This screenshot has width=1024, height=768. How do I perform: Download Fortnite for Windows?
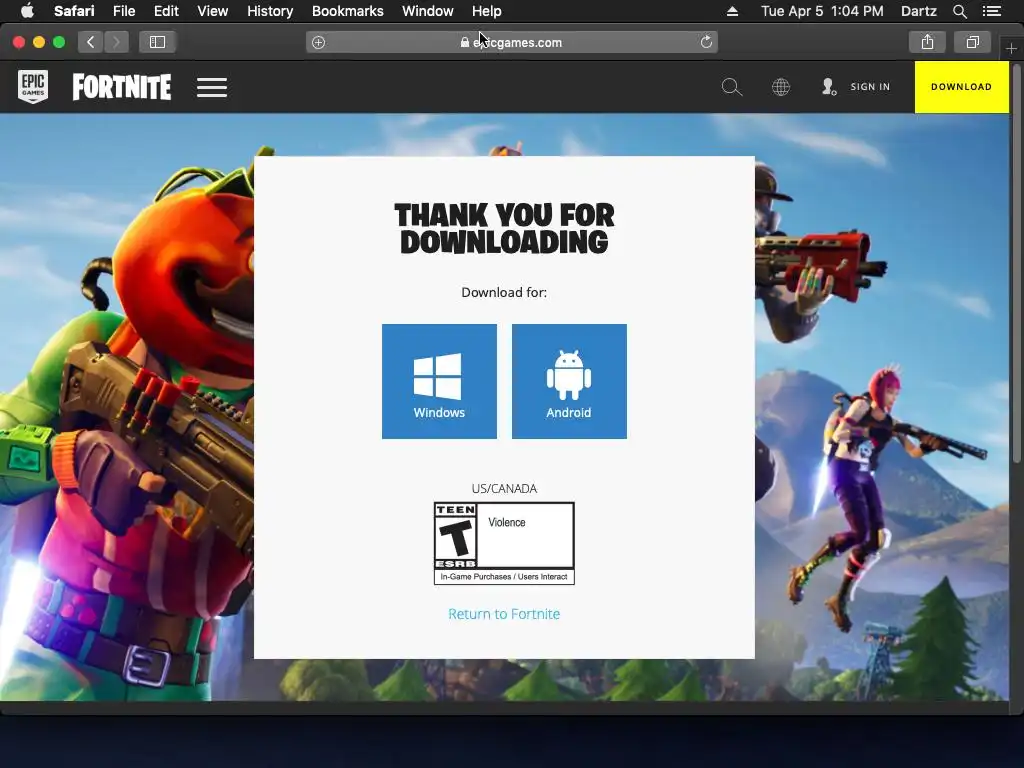439,381
